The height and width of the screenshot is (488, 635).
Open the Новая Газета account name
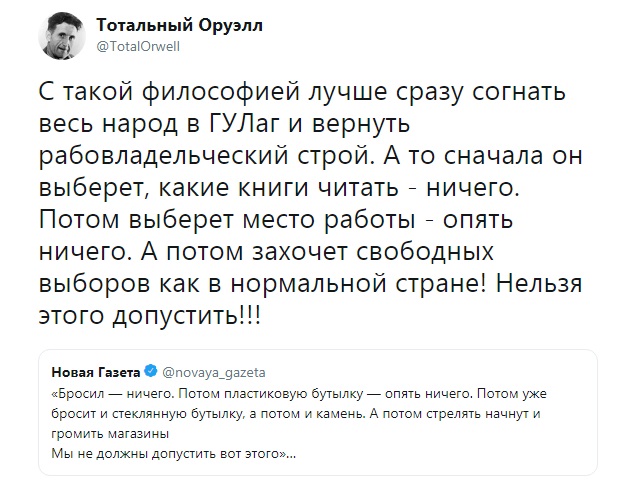click(x=96, y=372)
